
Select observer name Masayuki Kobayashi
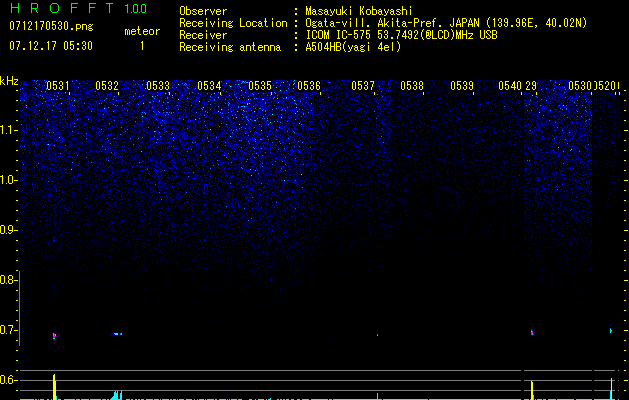(x=359, y=12)
